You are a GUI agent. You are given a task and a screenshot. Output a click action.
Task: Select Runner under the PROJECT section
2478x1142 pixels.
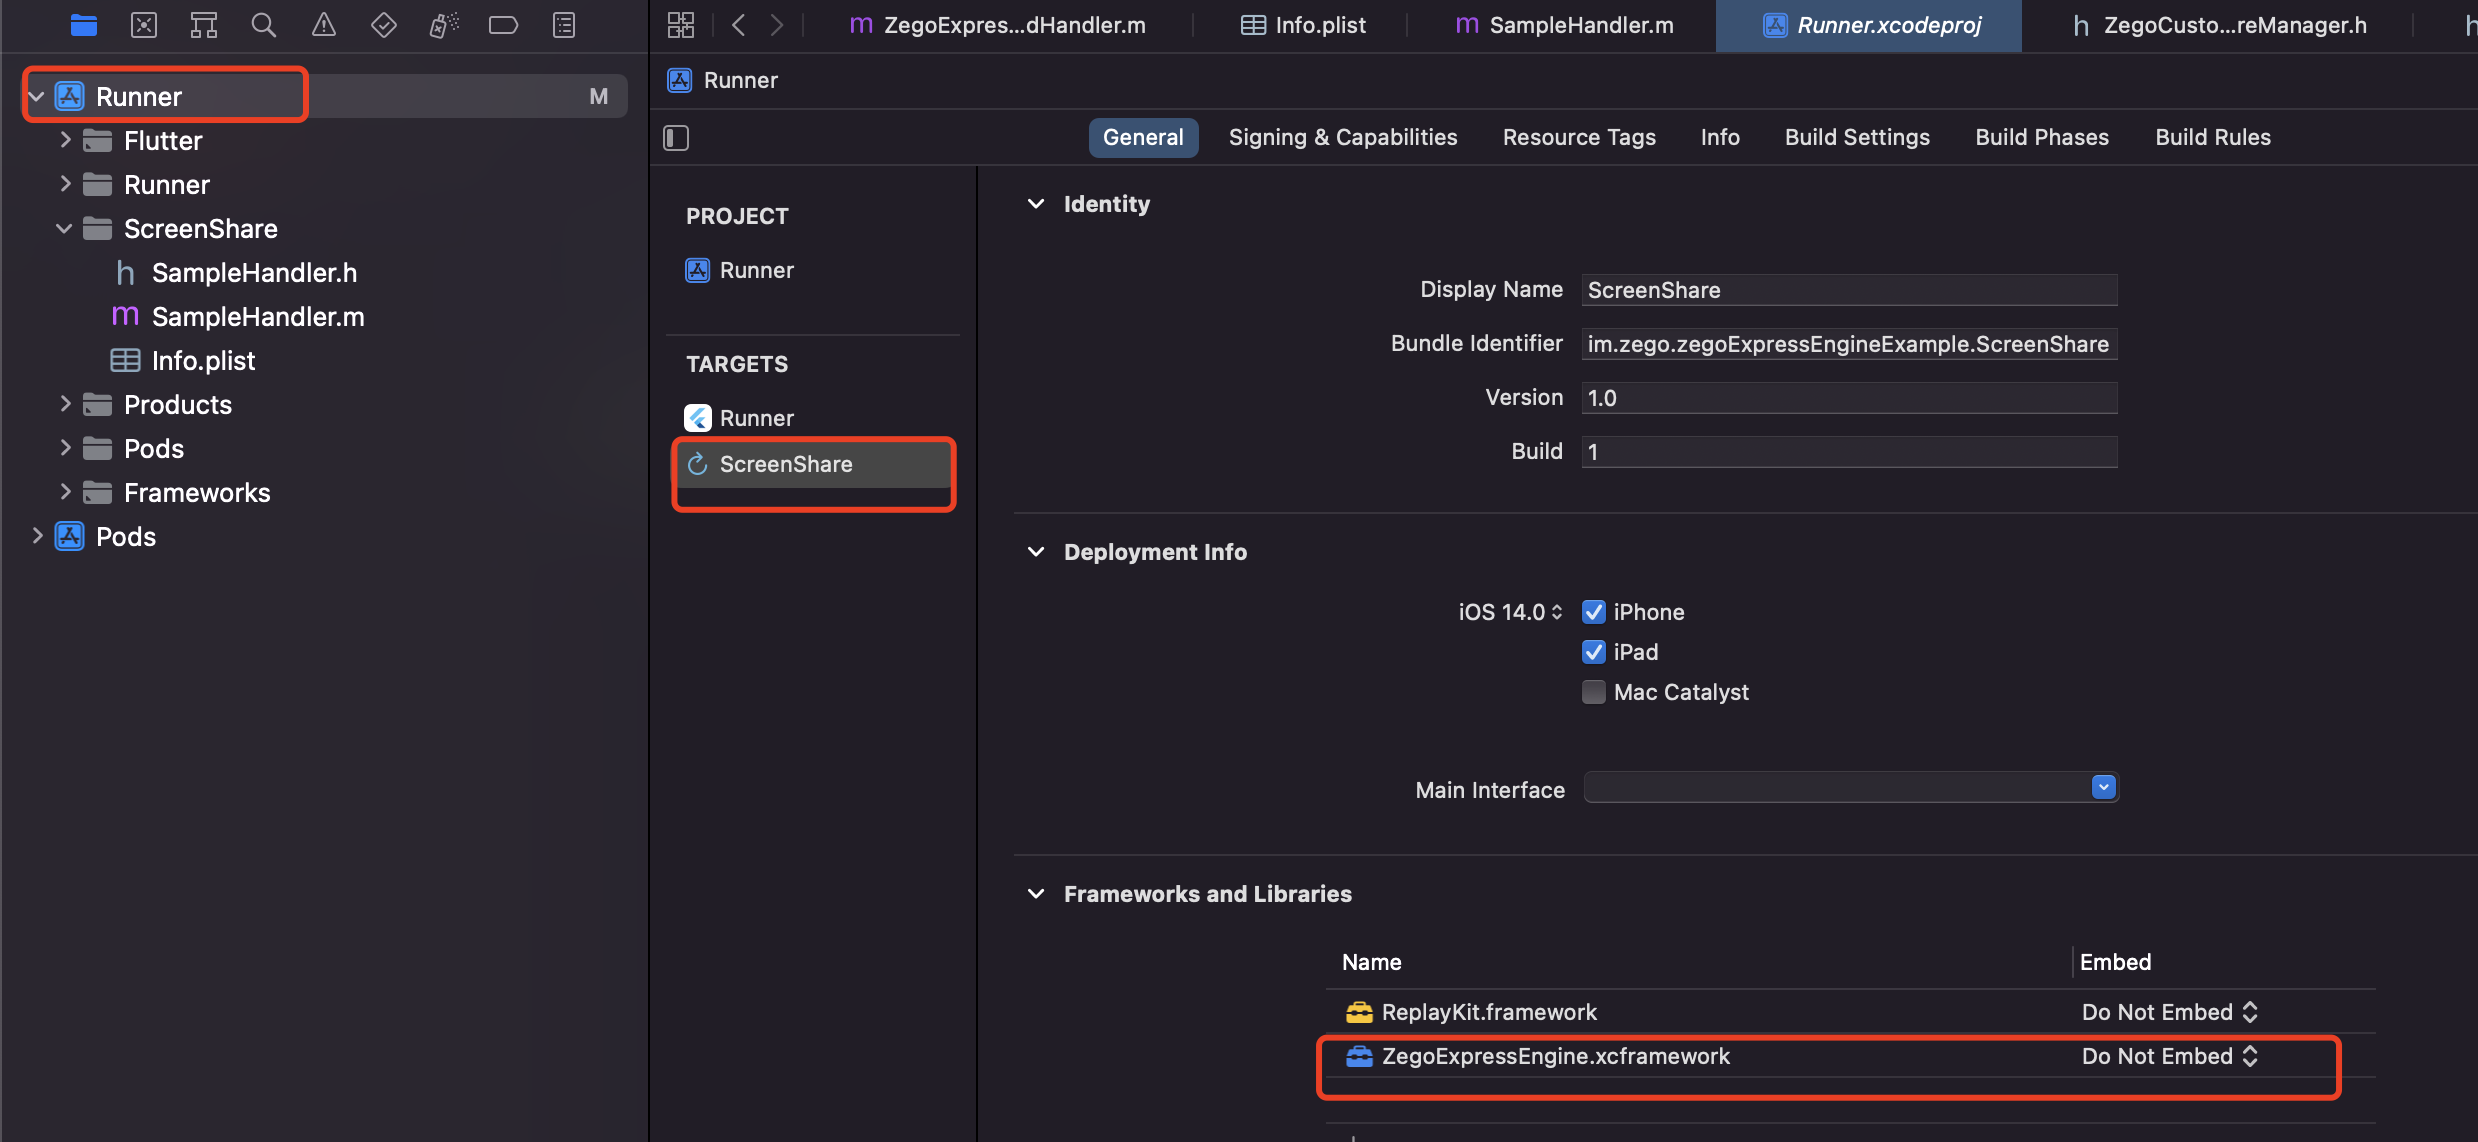click(756, 270)
